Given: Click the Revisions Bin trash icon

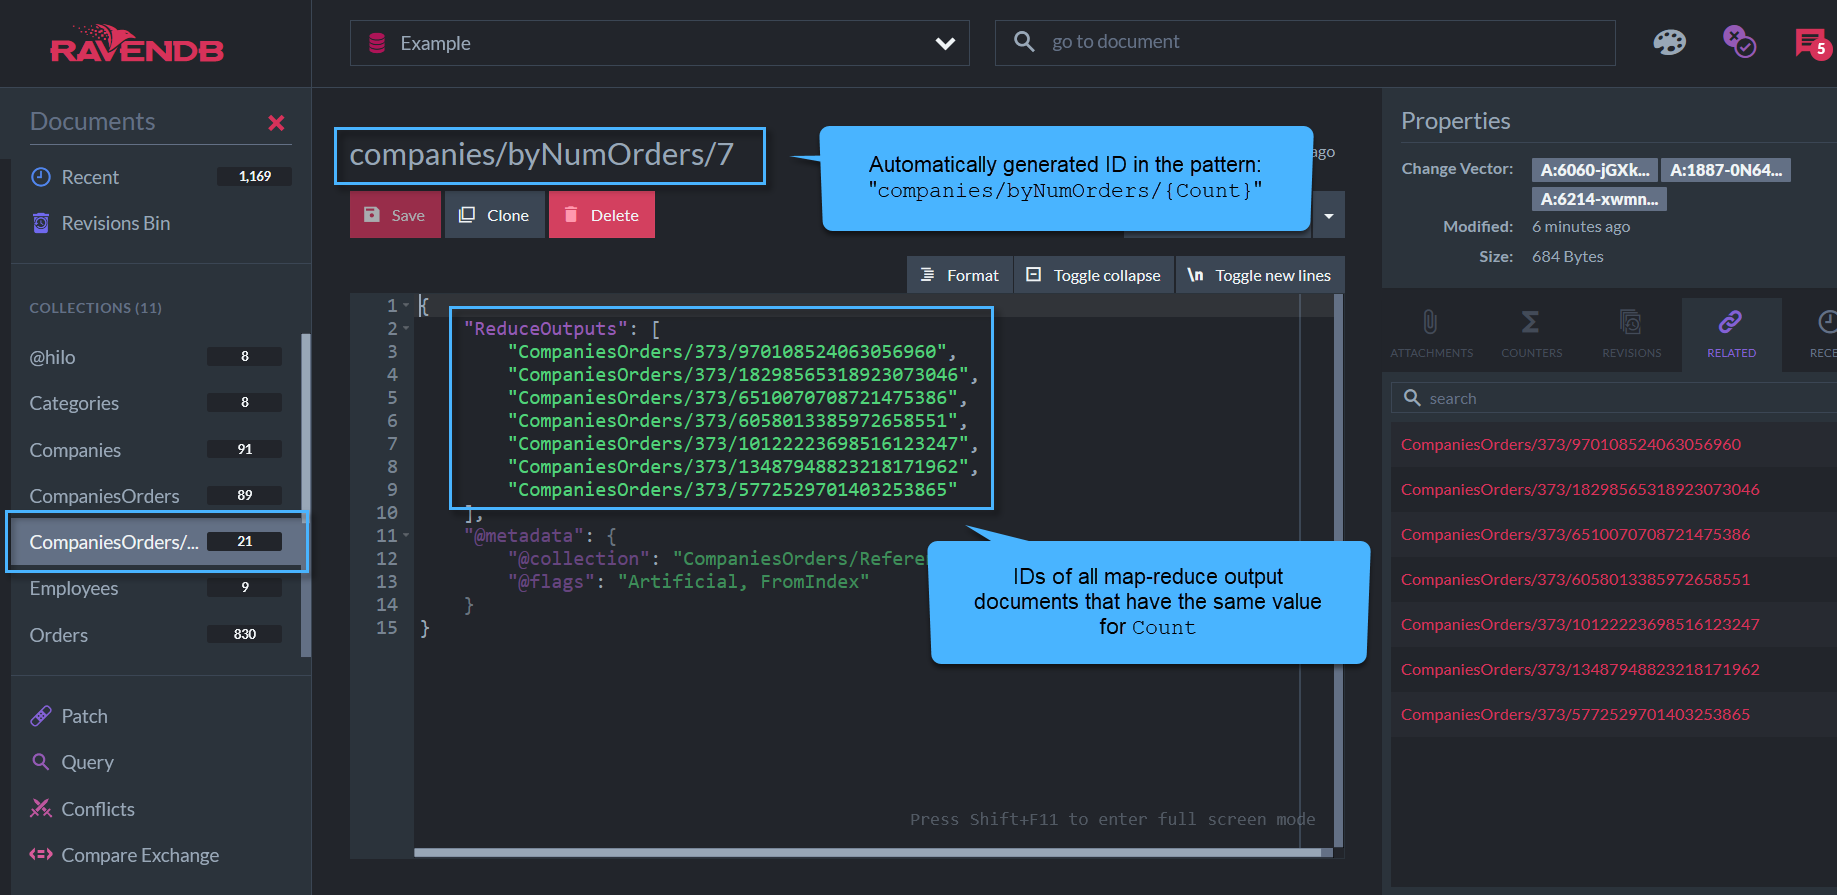Looking at the screenshot, I should click(x=41, y=223).
